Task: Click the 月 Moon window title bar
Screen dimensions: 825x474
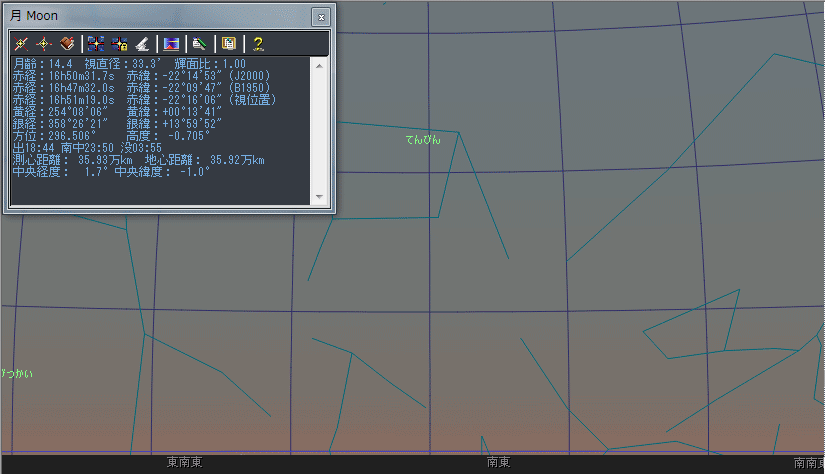Action: tap(150, 17)
